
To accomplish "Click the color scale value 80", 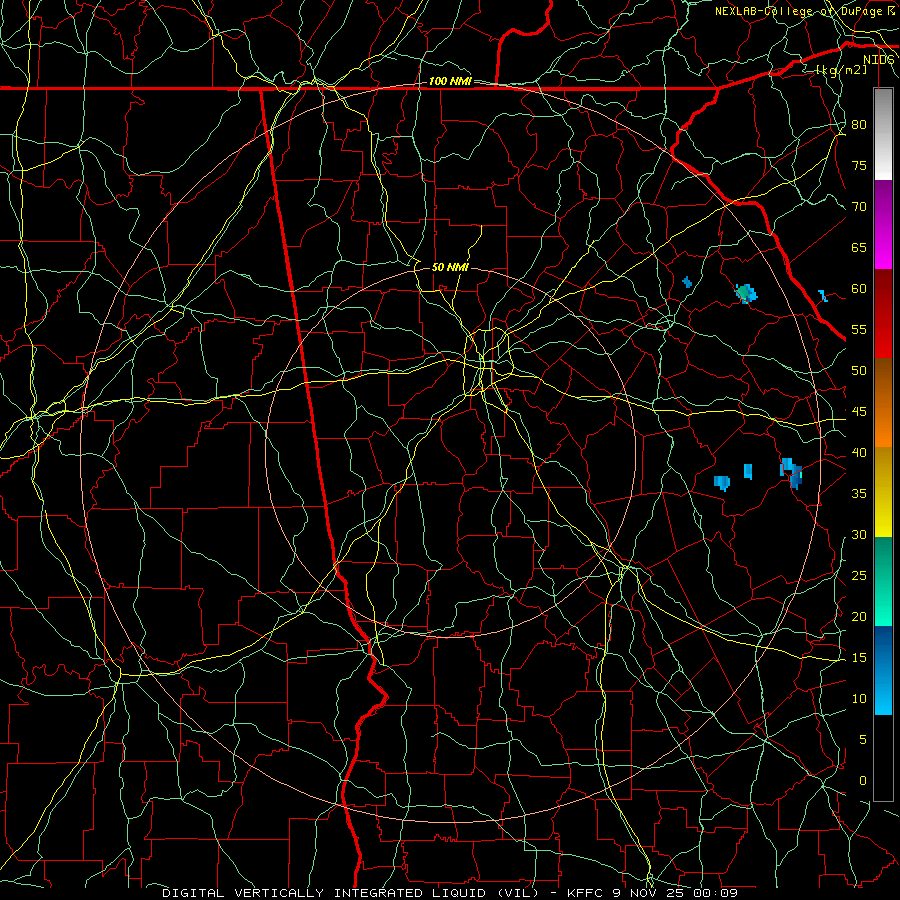I will point(859,125).
